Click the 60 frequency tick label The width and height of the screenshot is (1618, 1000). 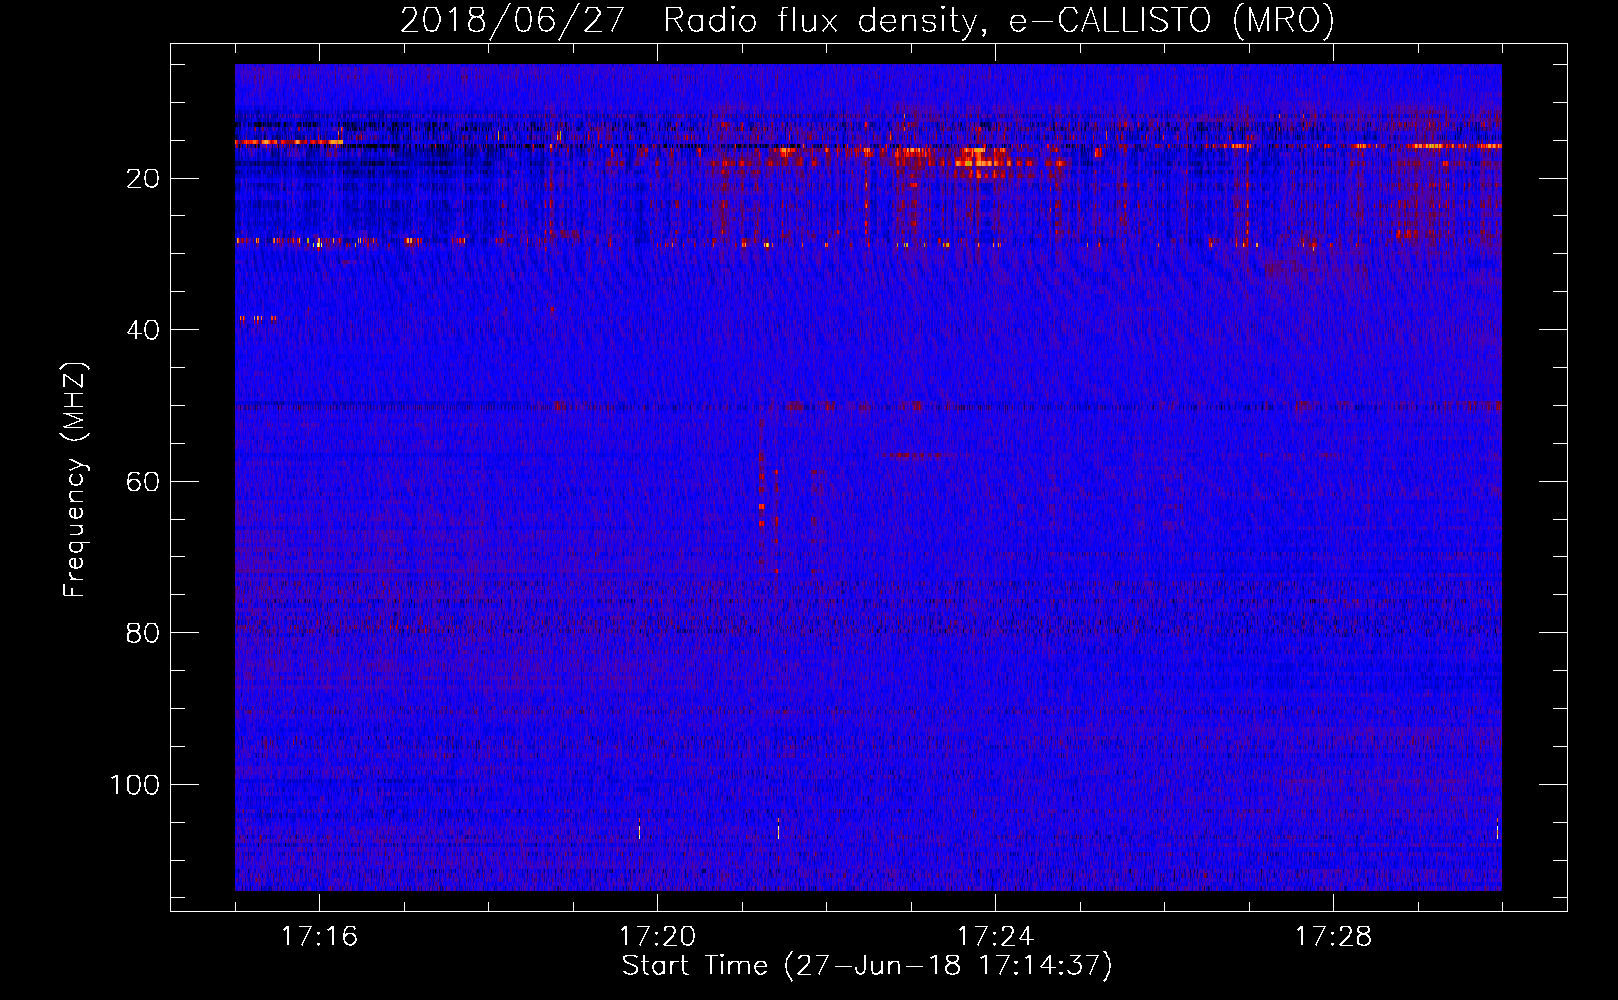[x=143, y=482]
